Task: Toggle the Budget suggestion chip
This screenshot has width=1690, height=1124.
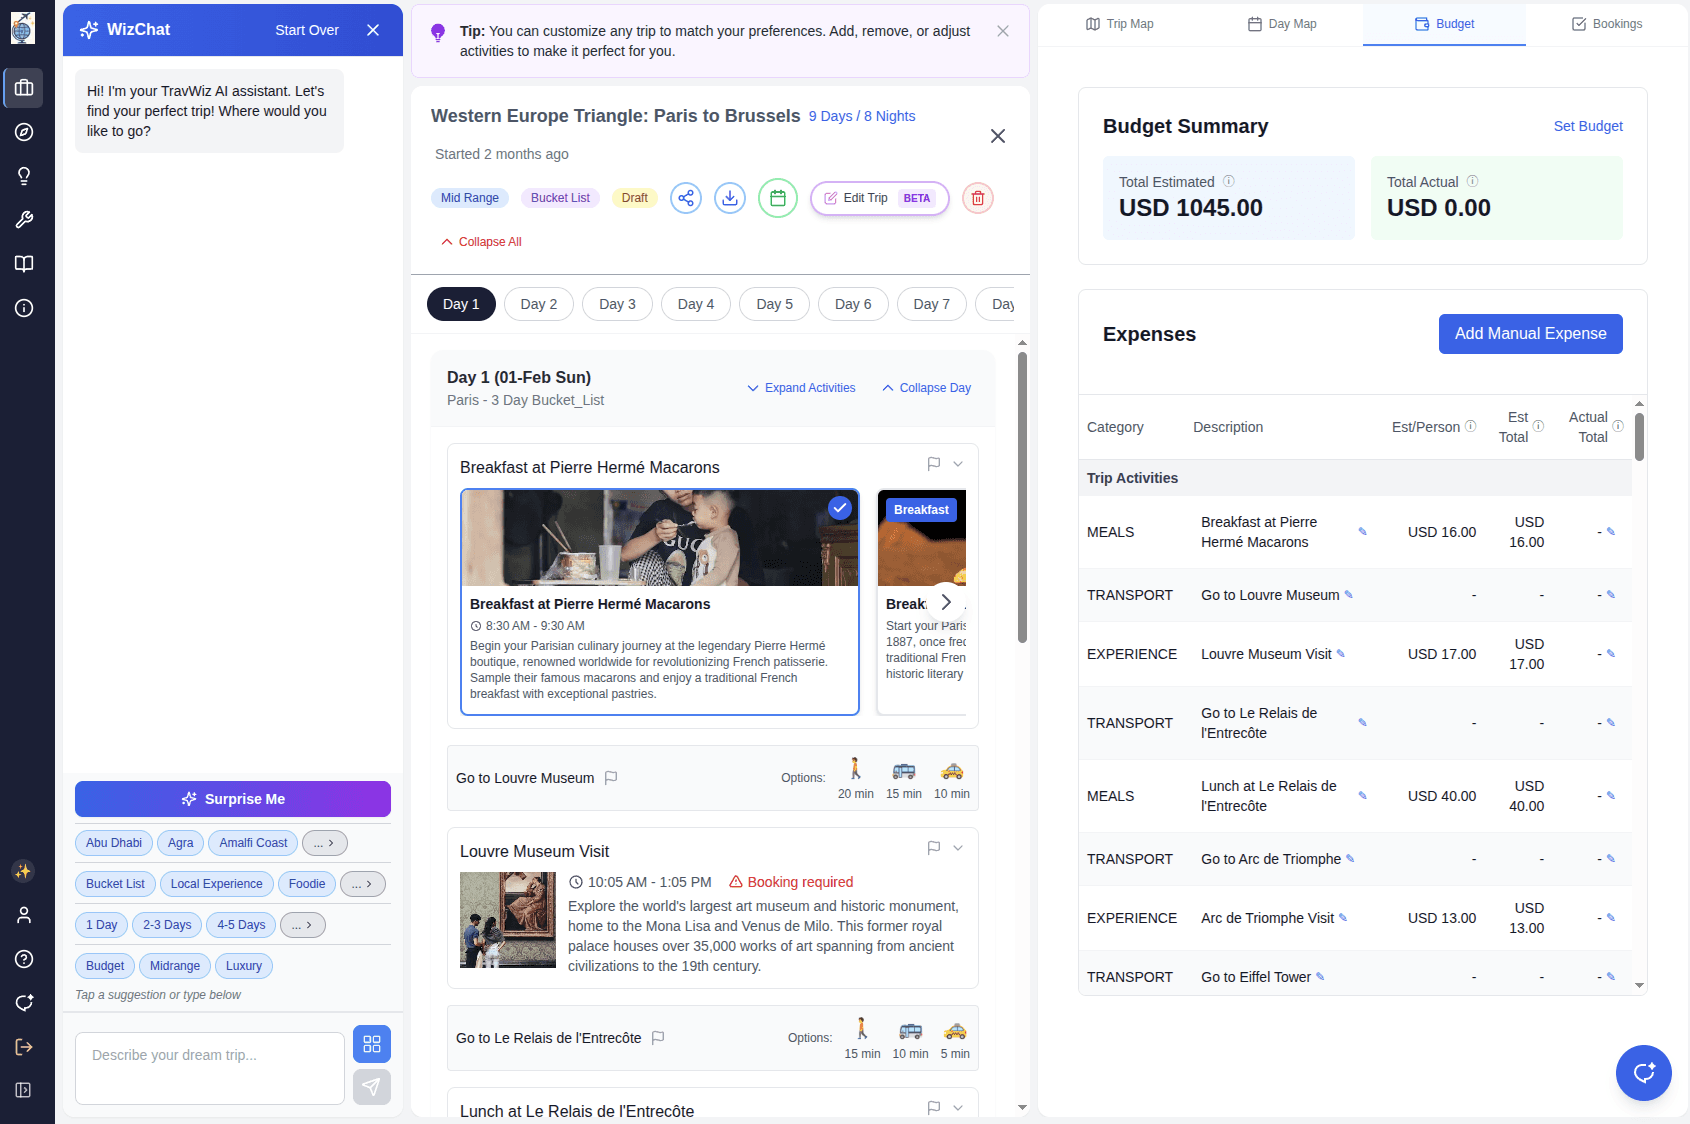Action: pyautogui.click(x=105, y=966)
